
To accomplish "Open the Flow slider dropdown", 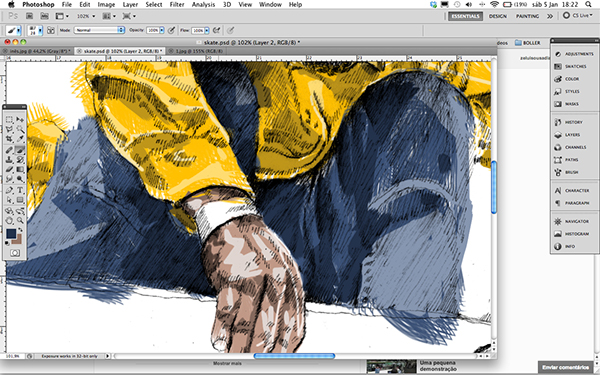I will coord(207,30).
